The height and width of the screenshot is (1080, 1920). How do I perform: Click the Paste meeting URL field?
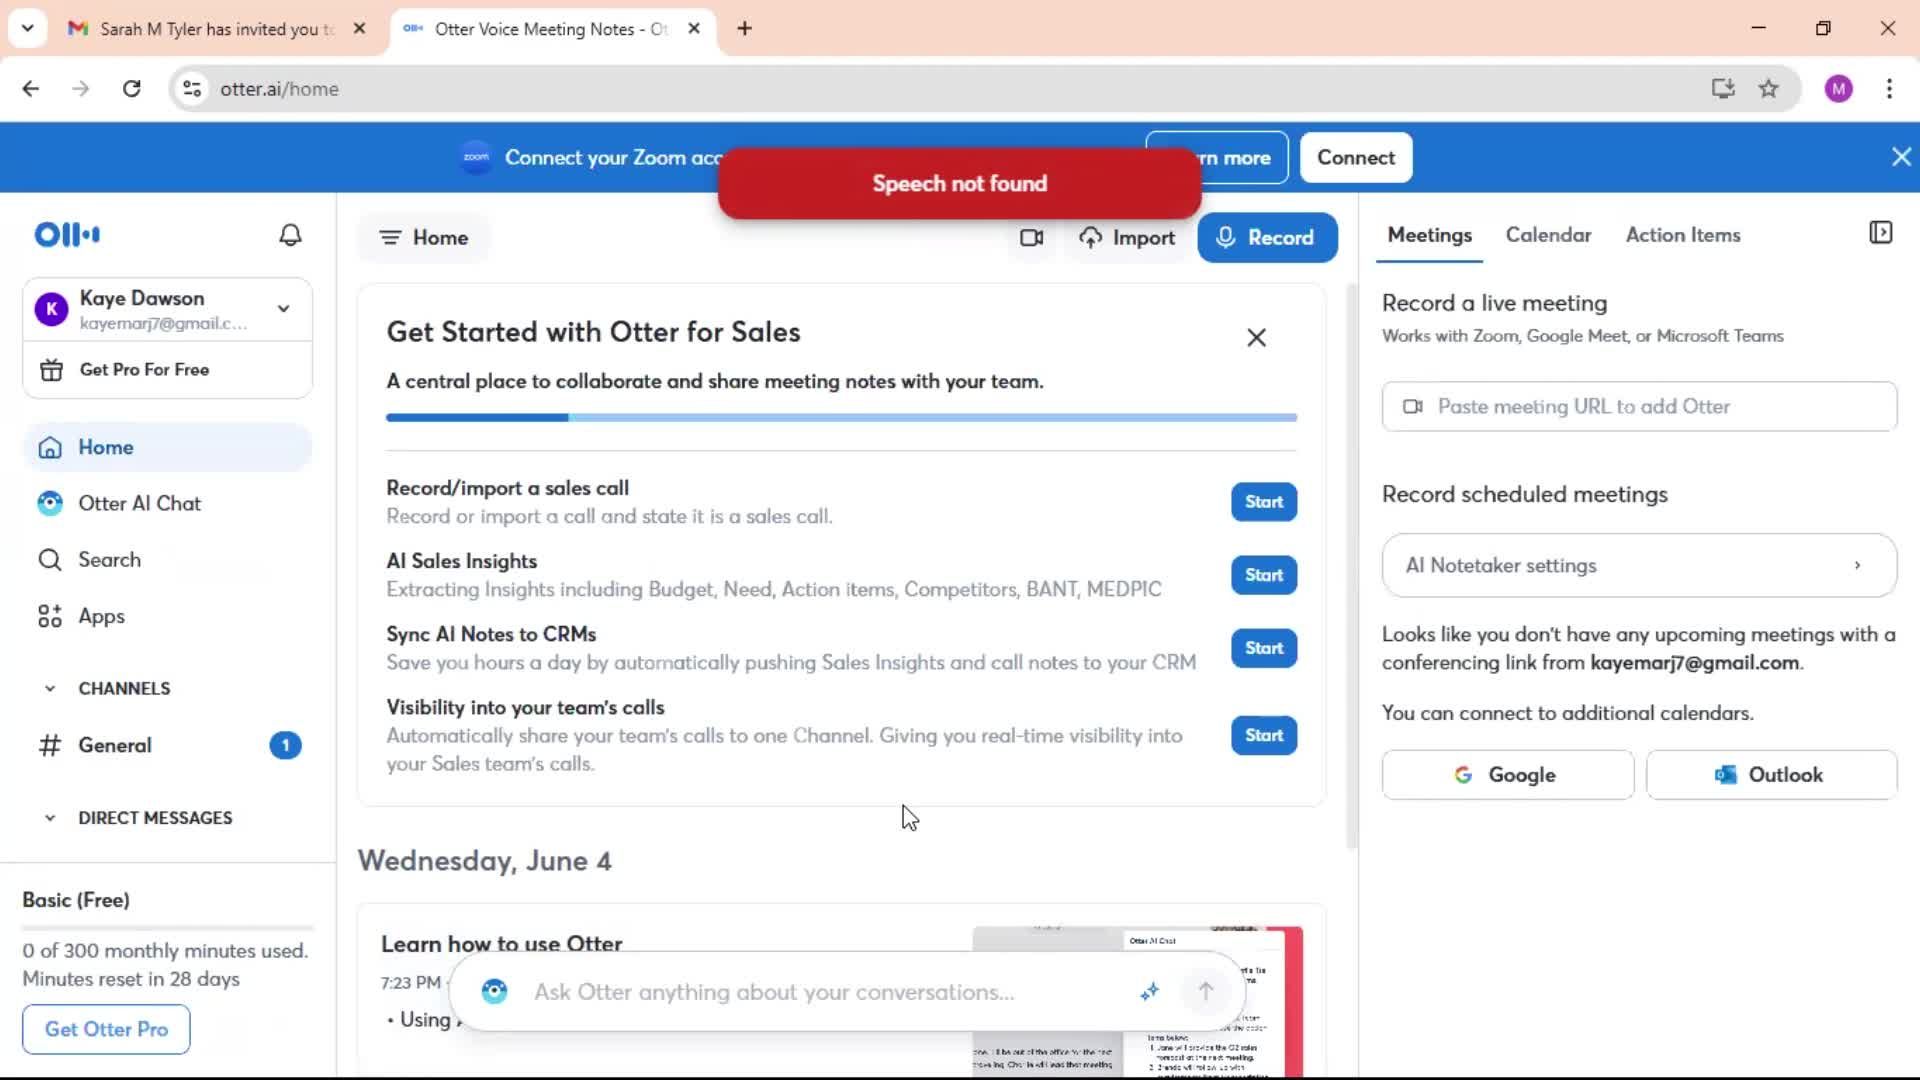[1639, 407]
